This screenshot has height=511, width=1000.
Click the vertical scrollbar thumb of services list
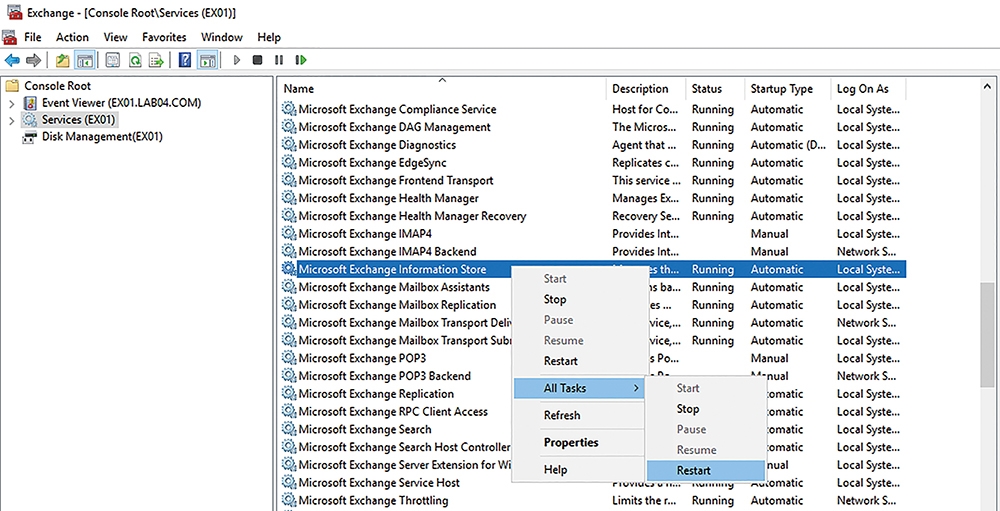click(x=987, y=334)
